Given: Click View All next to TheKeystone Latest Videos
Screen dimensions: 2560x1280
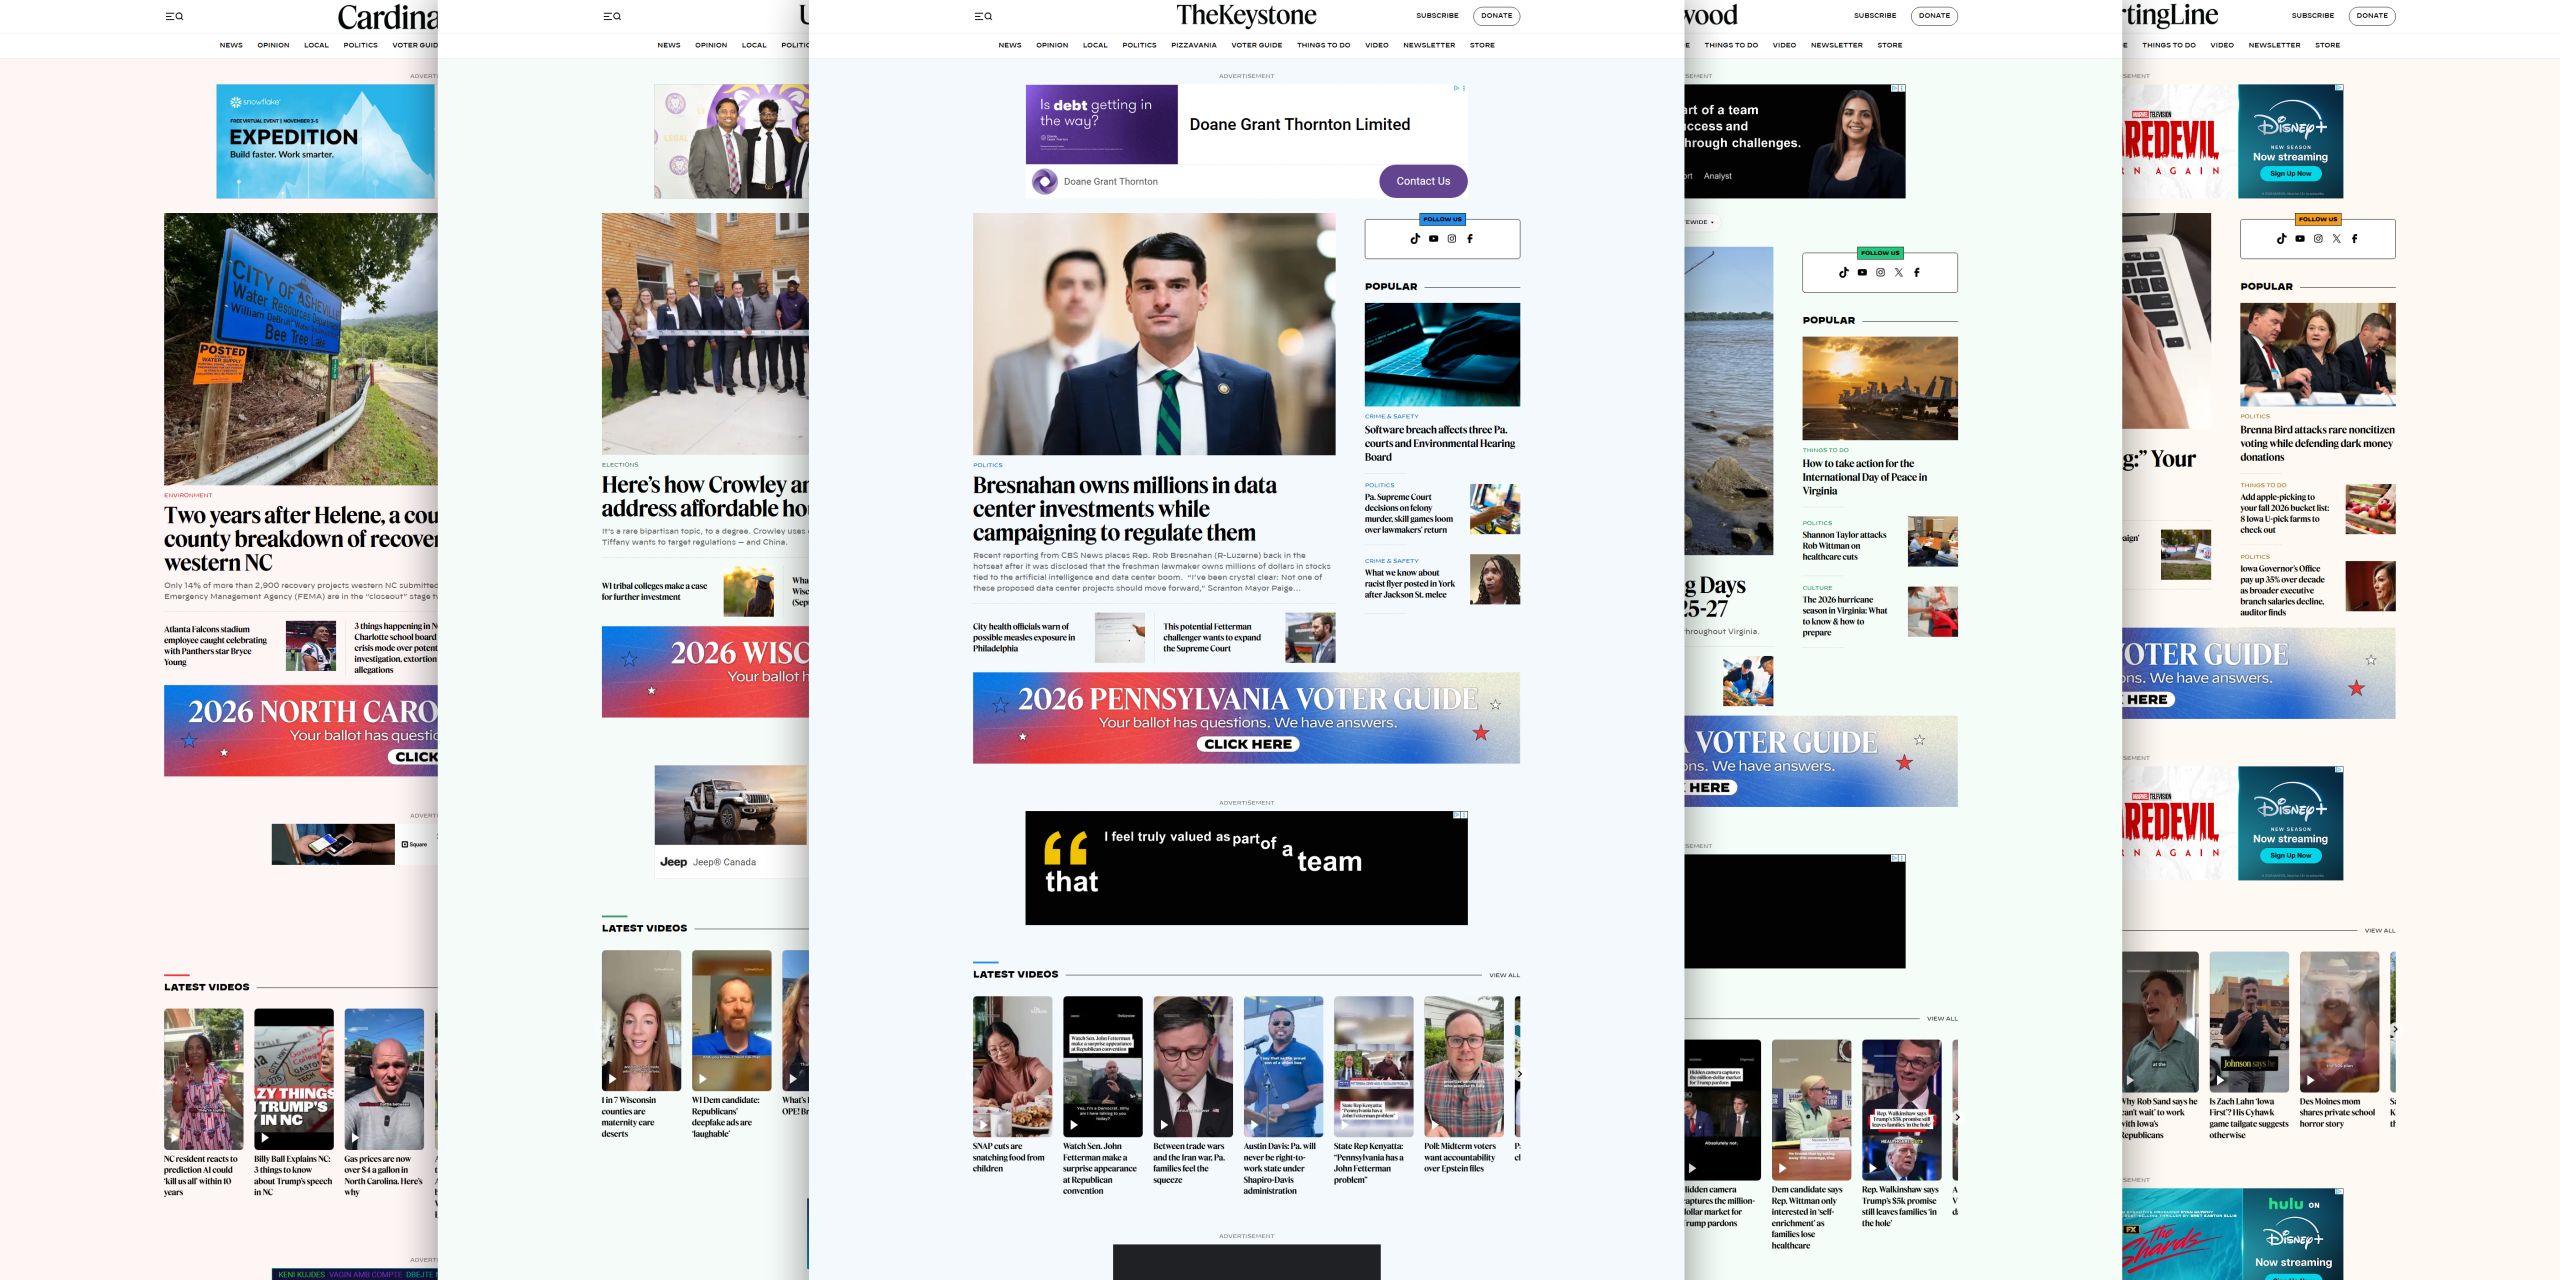Looking at the screenshot, I should pyautogui.click(x=1504, y=975).
